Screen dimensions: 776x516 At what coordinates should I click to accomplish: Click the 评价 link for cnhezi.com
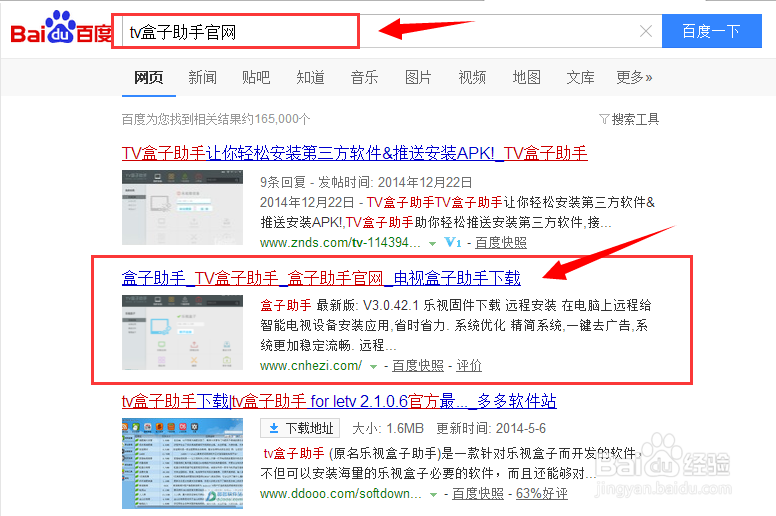[x=469, y=366]
